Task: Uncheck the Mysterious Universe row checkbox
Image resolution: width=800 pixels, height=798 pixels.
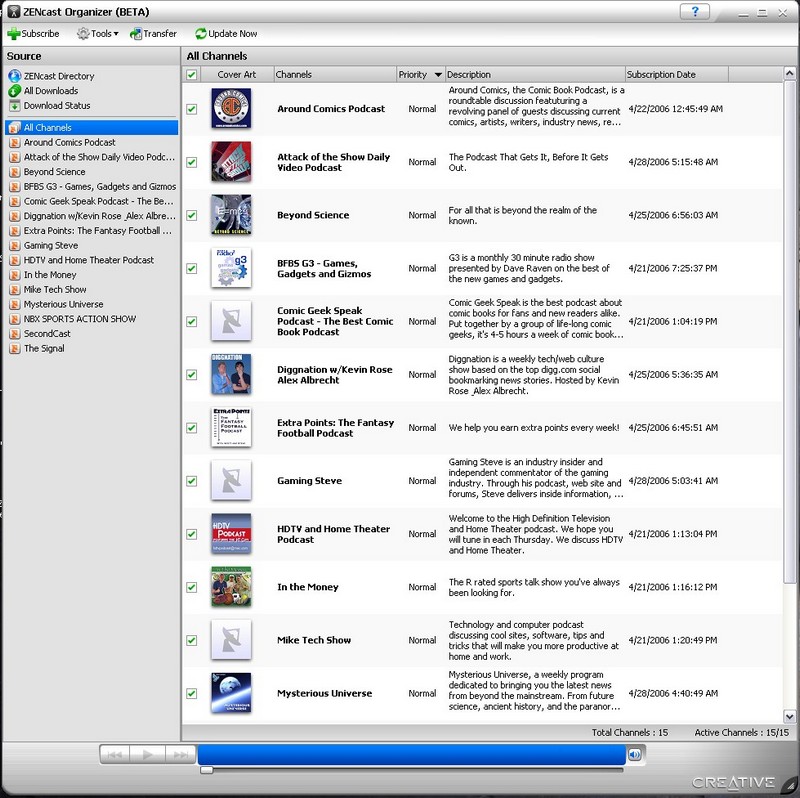Action: coord(191,693)
